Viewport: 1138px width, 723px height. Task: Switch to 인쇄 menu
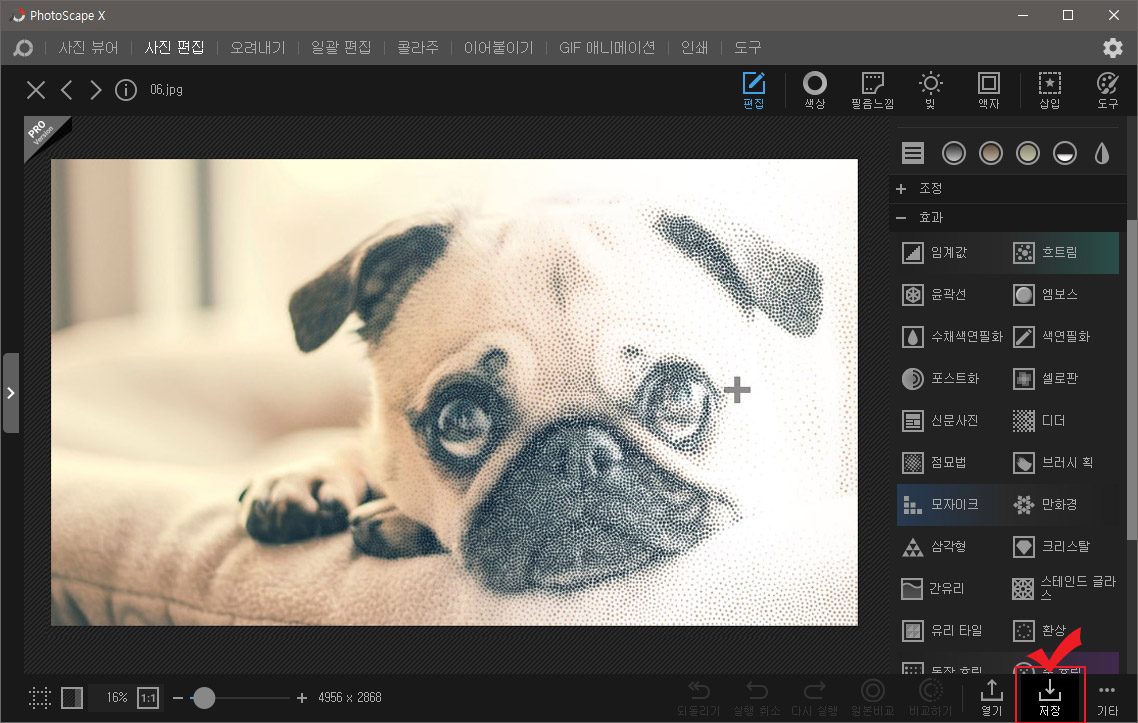pos(695,48)
